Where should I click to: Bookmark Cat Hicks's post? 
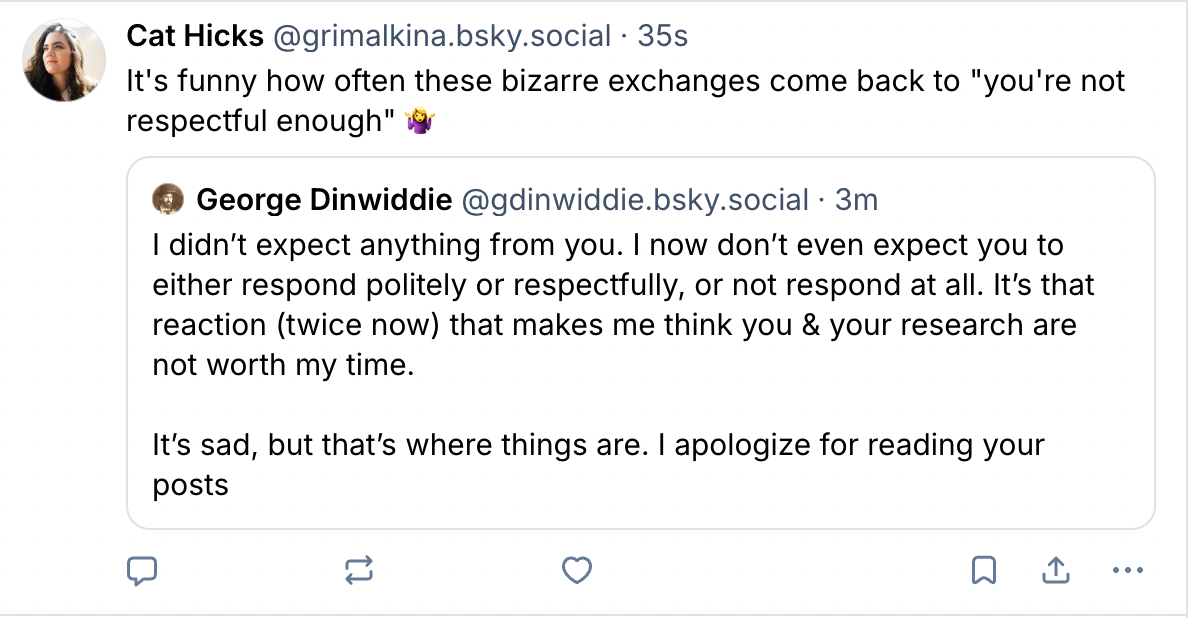click(983, 570)
